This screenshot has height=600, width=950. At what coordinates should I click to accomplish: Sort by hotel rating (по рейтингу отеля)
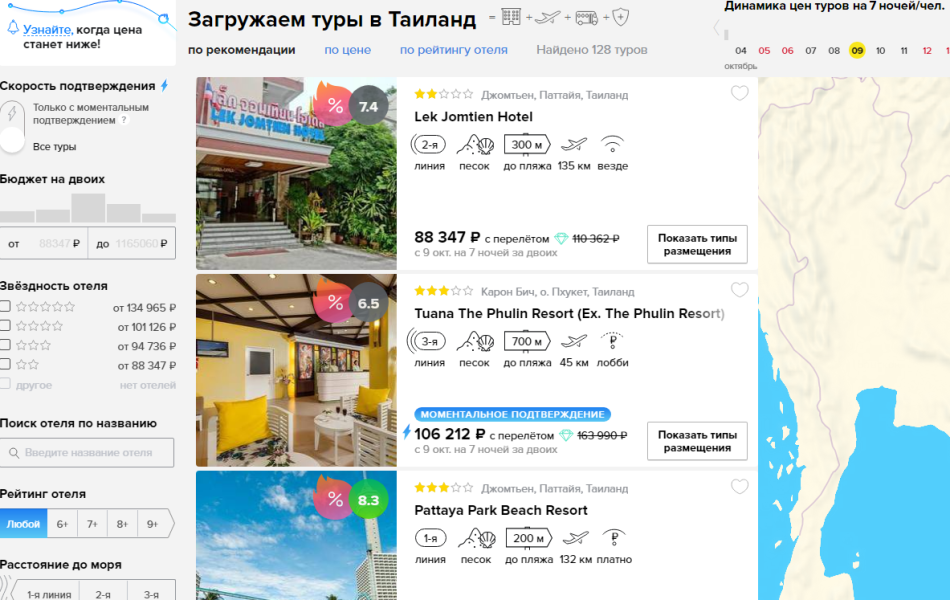coord(453,50)
